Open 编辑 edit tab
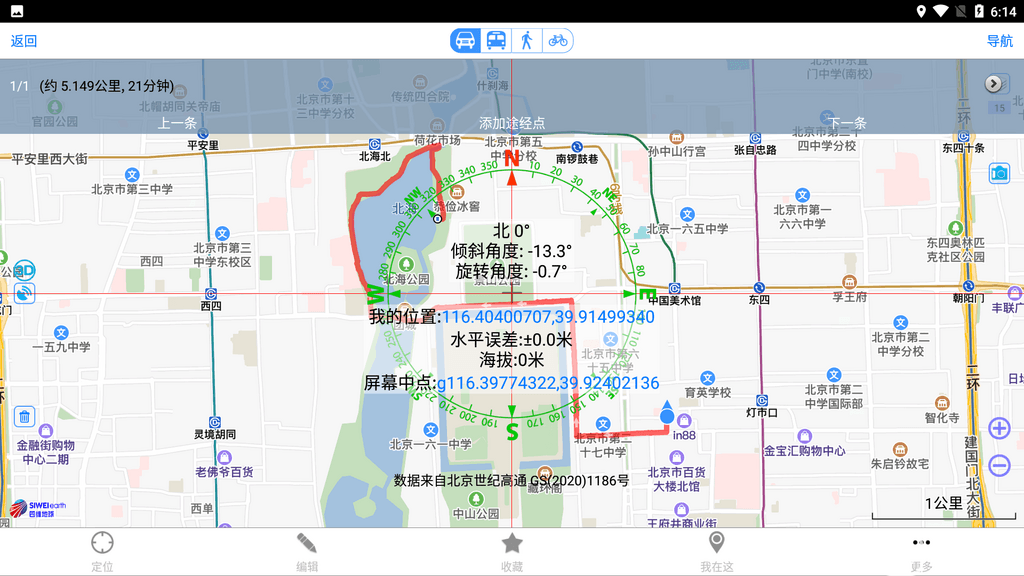 click(307, 552)
